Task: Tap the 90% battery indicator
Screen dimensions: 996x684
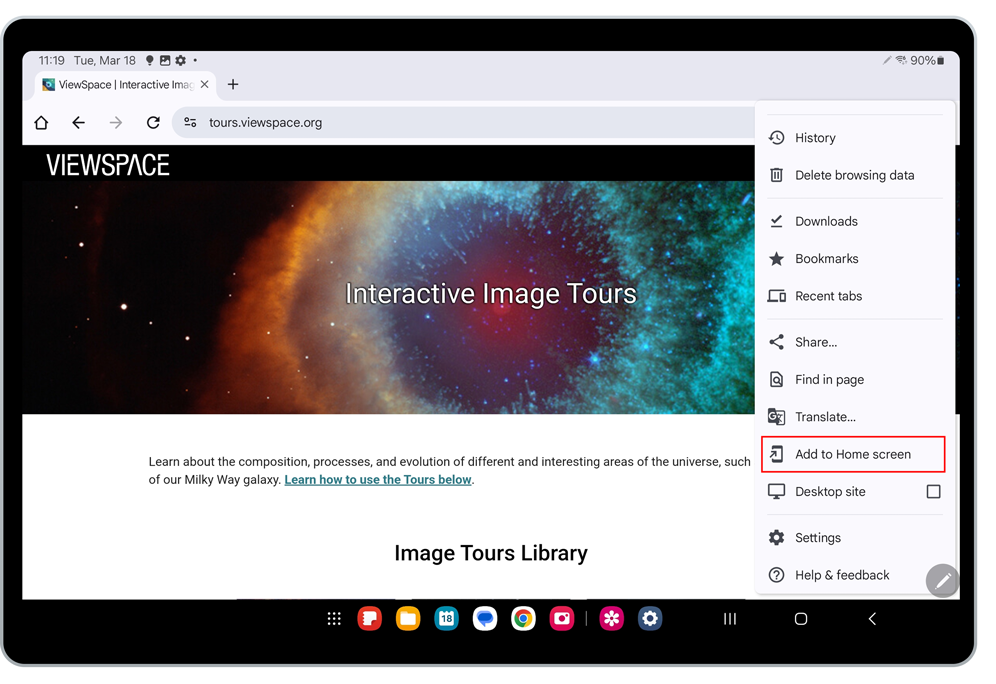Action: click(x=927, y=60)
